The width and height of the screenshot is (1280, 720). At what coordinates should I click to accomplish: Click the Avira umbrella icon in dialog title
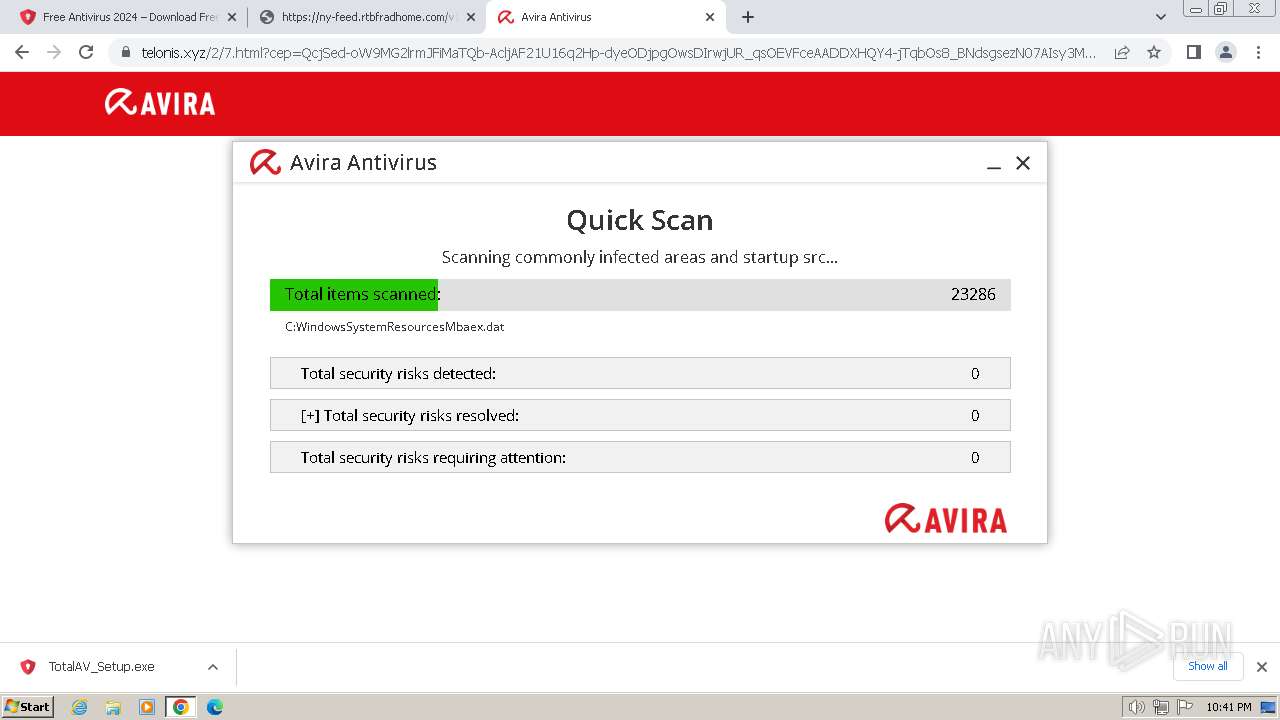265,162
